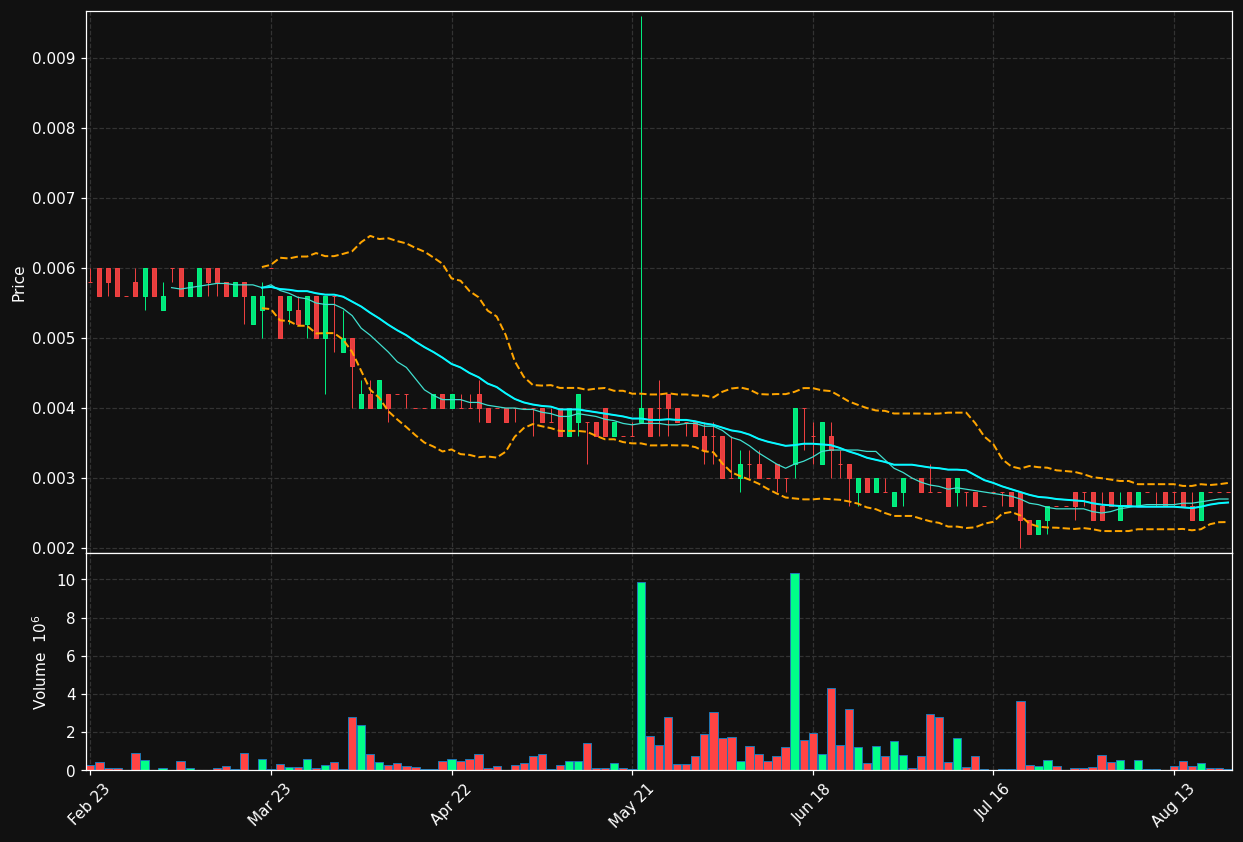Viewport: 1243px width, 842px height.
Task: Select the May 21 date label
Action: 628,803
